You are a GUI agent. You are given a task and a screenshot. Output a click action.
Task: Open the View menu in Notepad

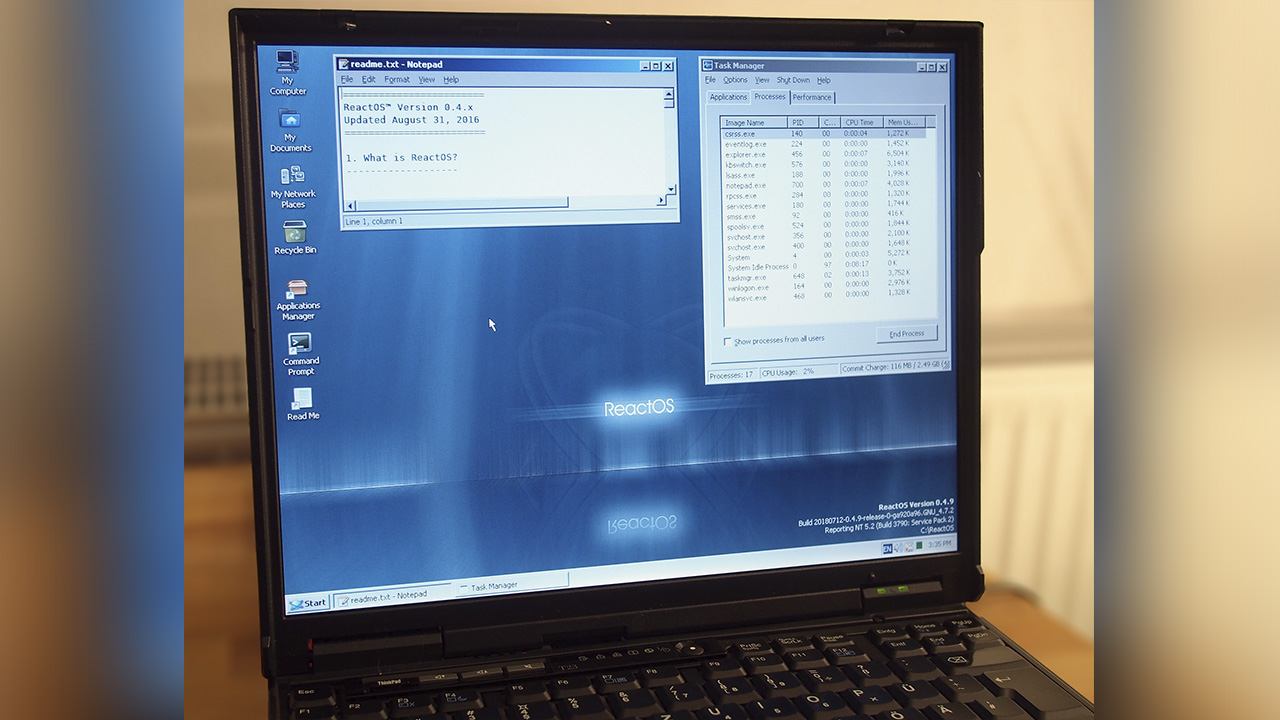(x=427, y=80)
